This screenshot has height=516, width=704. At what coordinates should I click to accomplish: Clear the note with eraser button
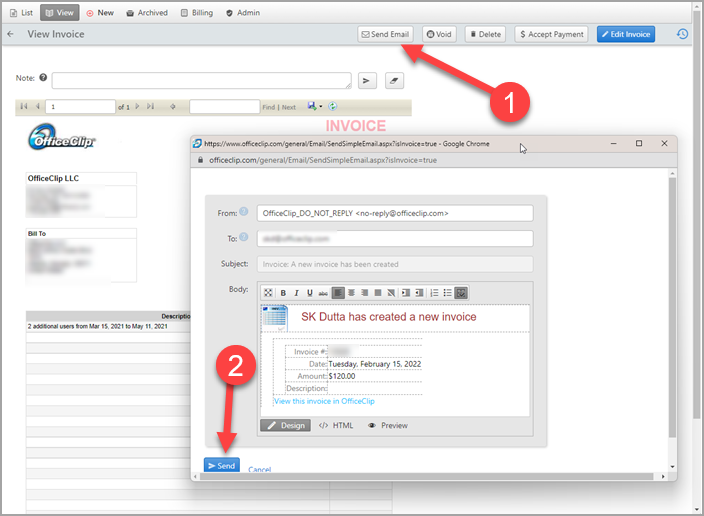[394, 80]
